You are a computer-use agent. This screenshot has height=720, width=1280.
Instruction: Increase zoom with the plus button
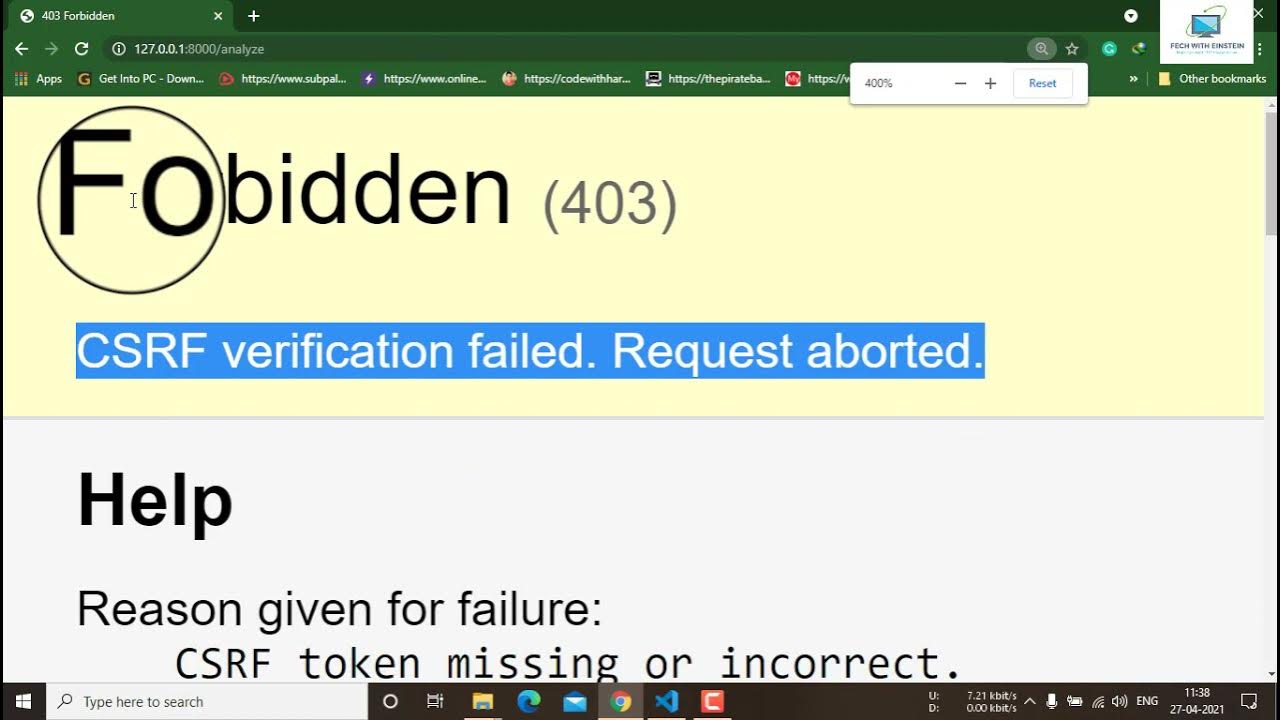click(x=990, y=83)
